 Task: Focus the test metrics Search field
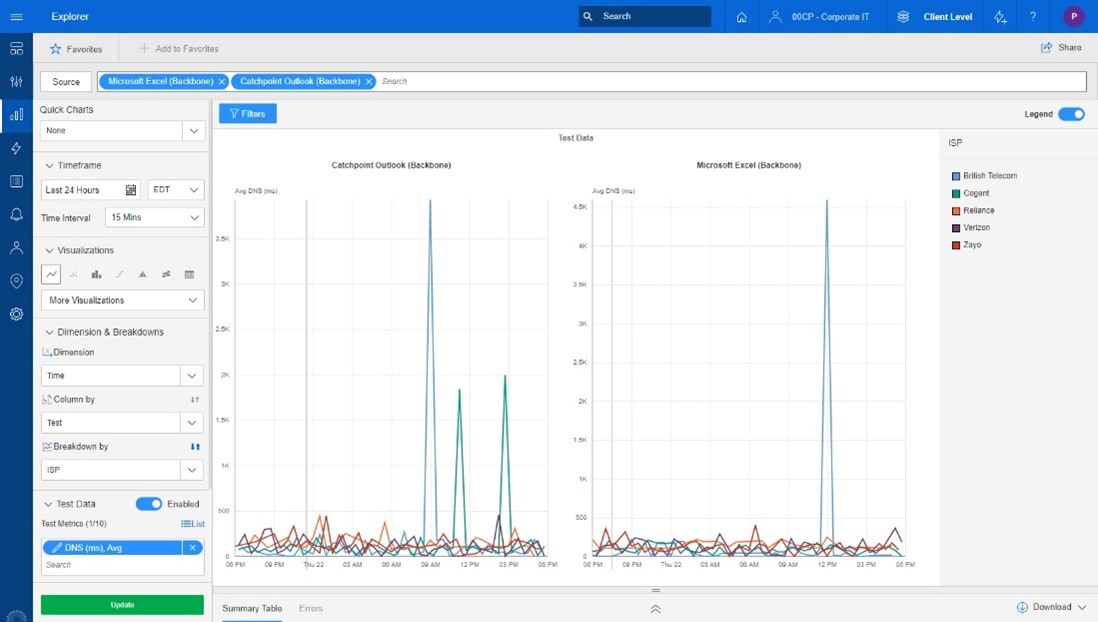coord(122,565)
